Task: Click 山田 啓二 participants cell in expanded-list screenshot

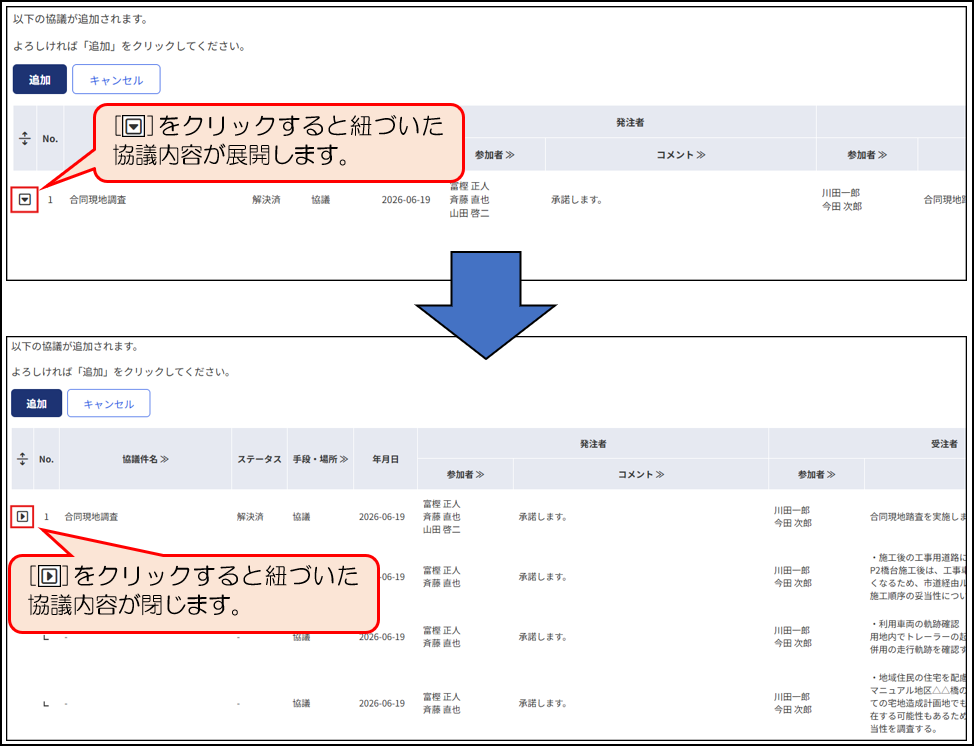Action: 442,517
